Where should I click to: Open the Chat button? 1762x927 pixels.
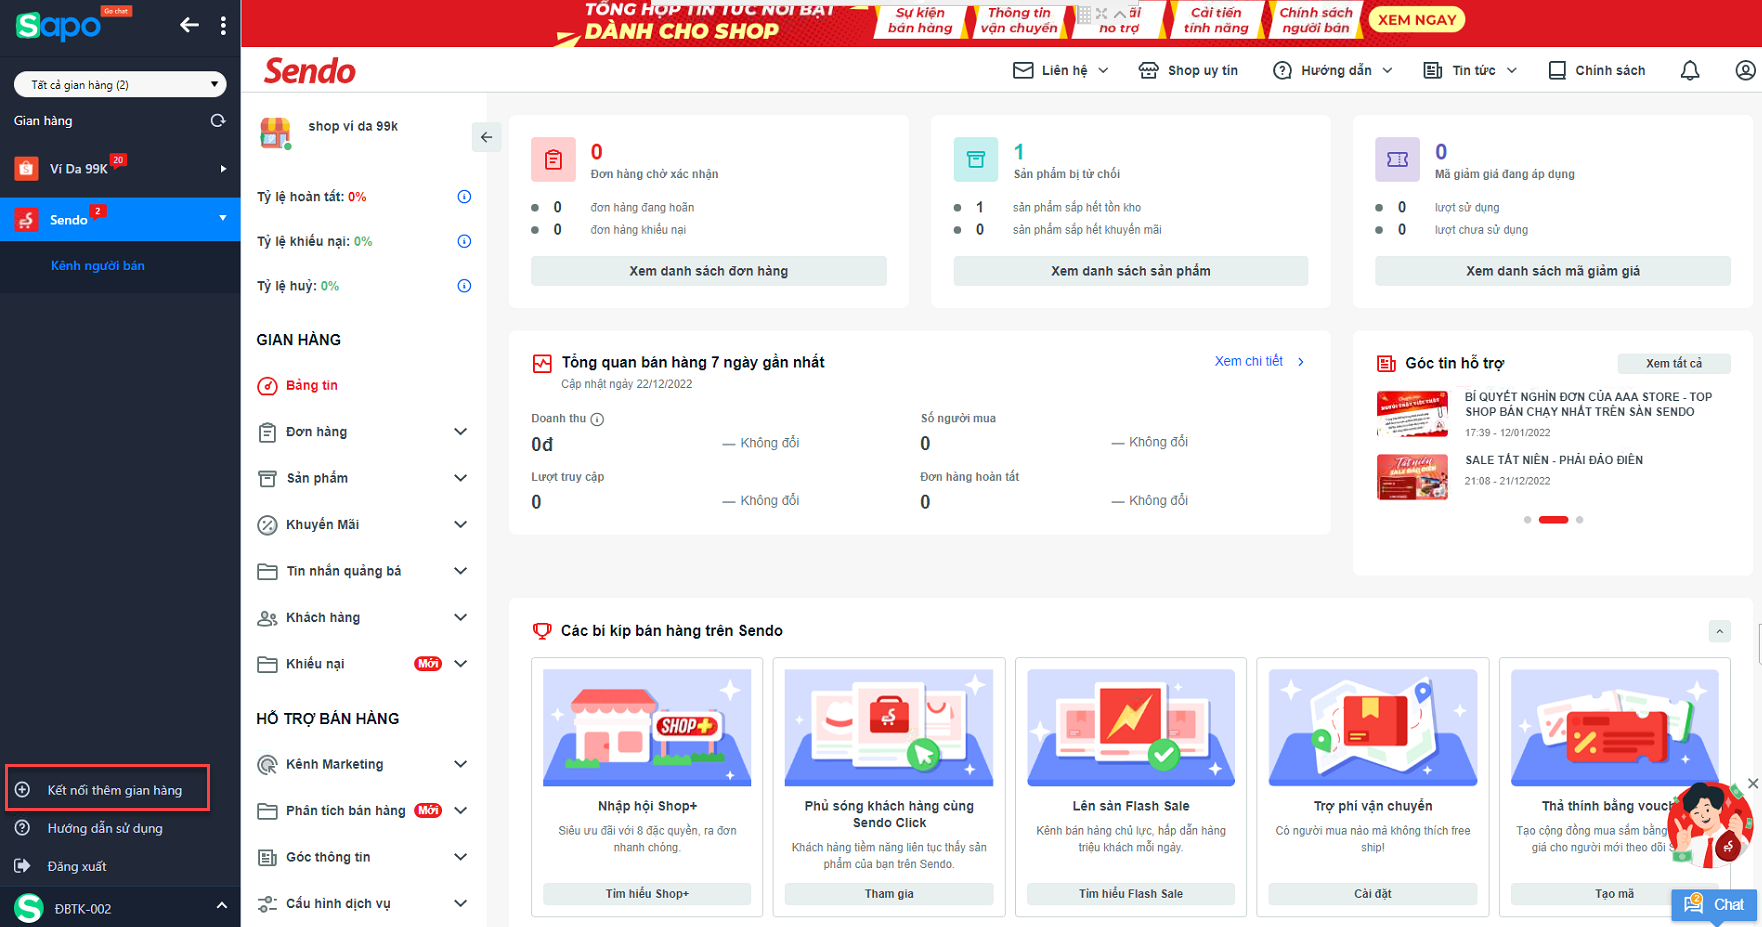coord(1716,905)
